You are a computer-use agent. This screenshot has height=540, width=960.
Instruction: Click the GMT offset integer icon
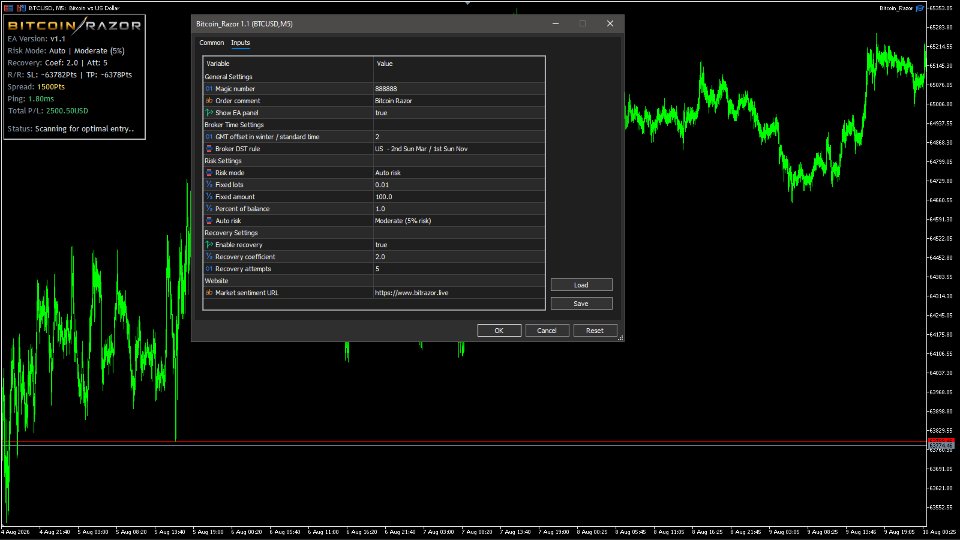pos(209,137)
